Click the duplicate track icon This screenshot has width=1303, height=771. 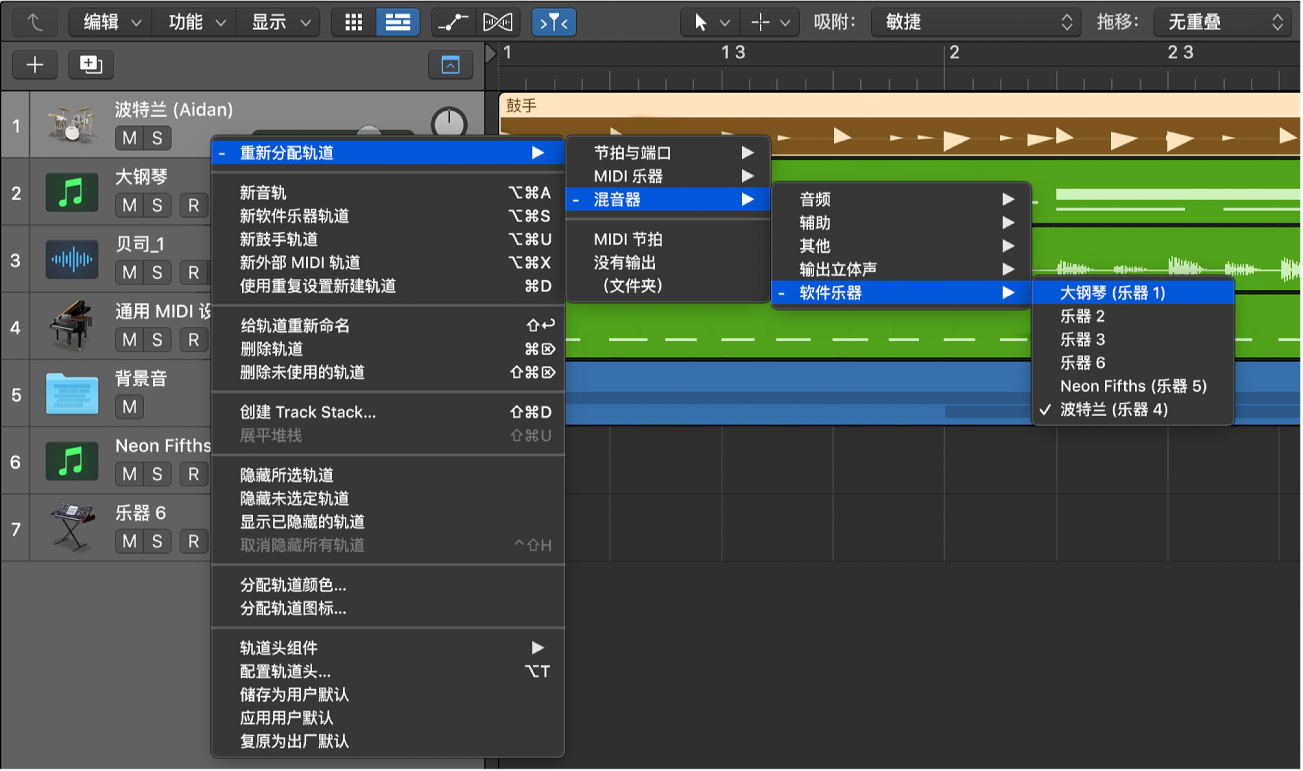(91, 65)
